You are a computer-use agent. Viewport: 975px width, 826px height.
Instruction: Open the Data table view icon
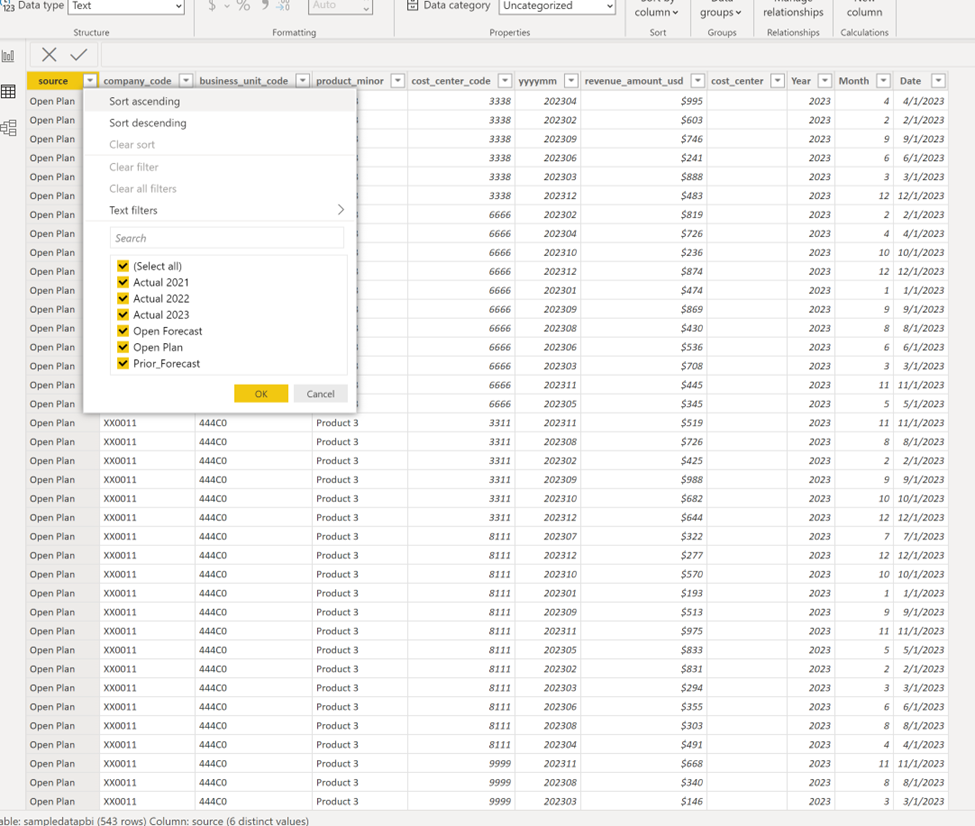8,92
